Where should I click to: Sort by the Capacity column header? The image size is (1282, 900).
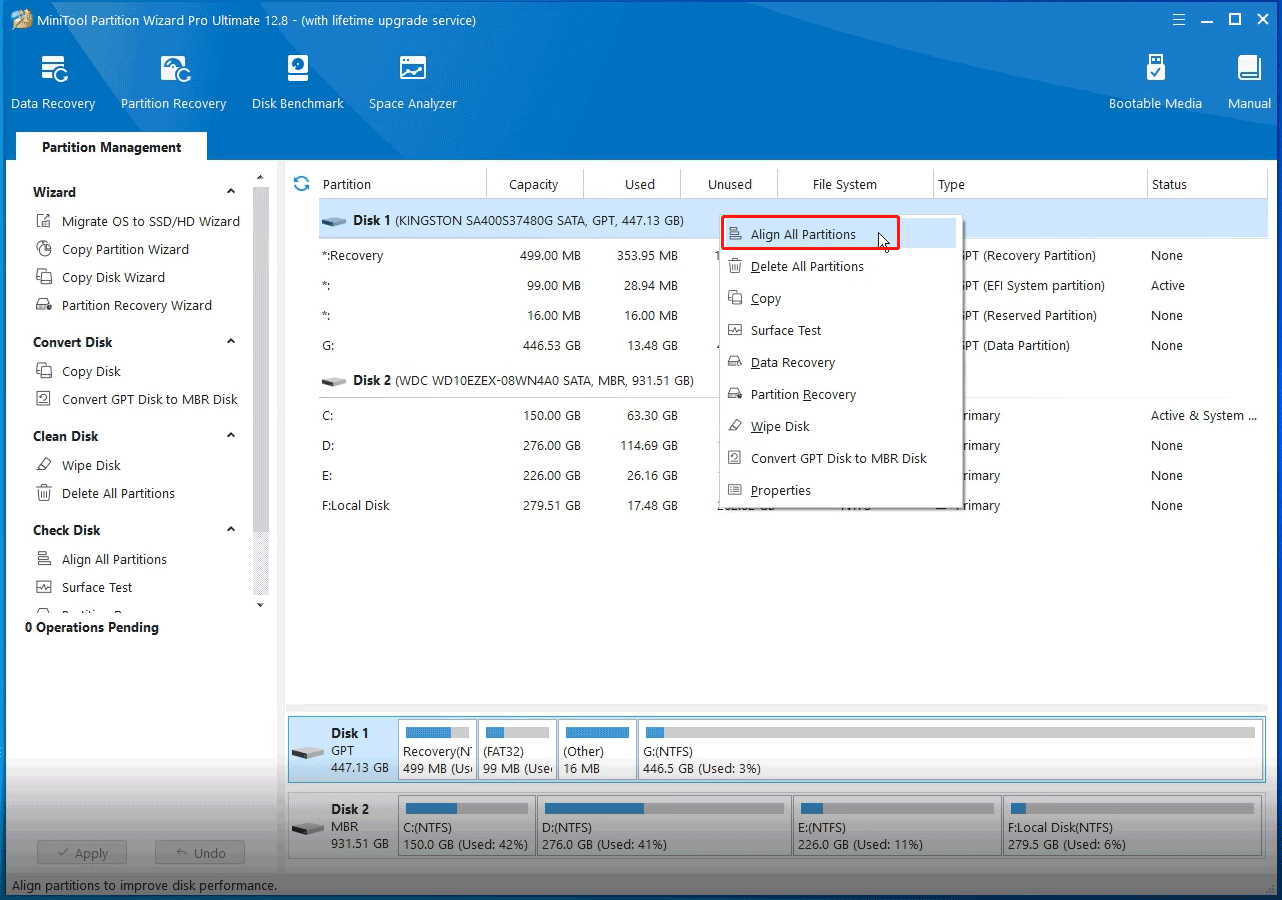(x=534, y=184)
